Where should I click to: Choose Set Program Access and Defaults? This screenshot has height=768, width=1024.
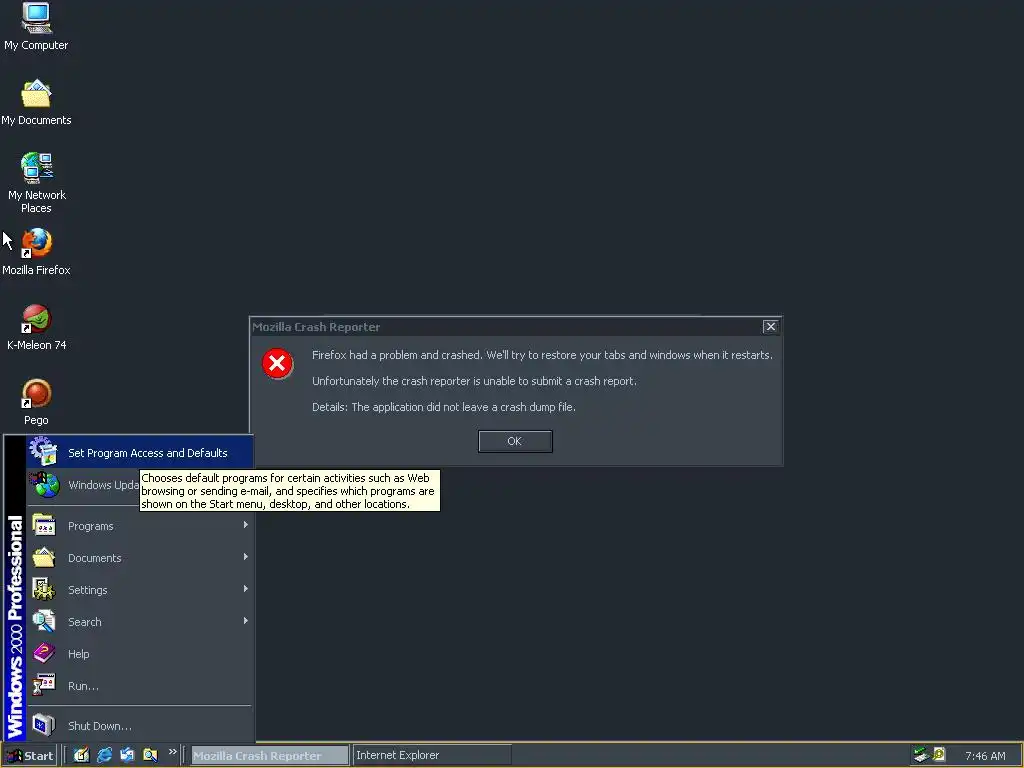(139, 453)
